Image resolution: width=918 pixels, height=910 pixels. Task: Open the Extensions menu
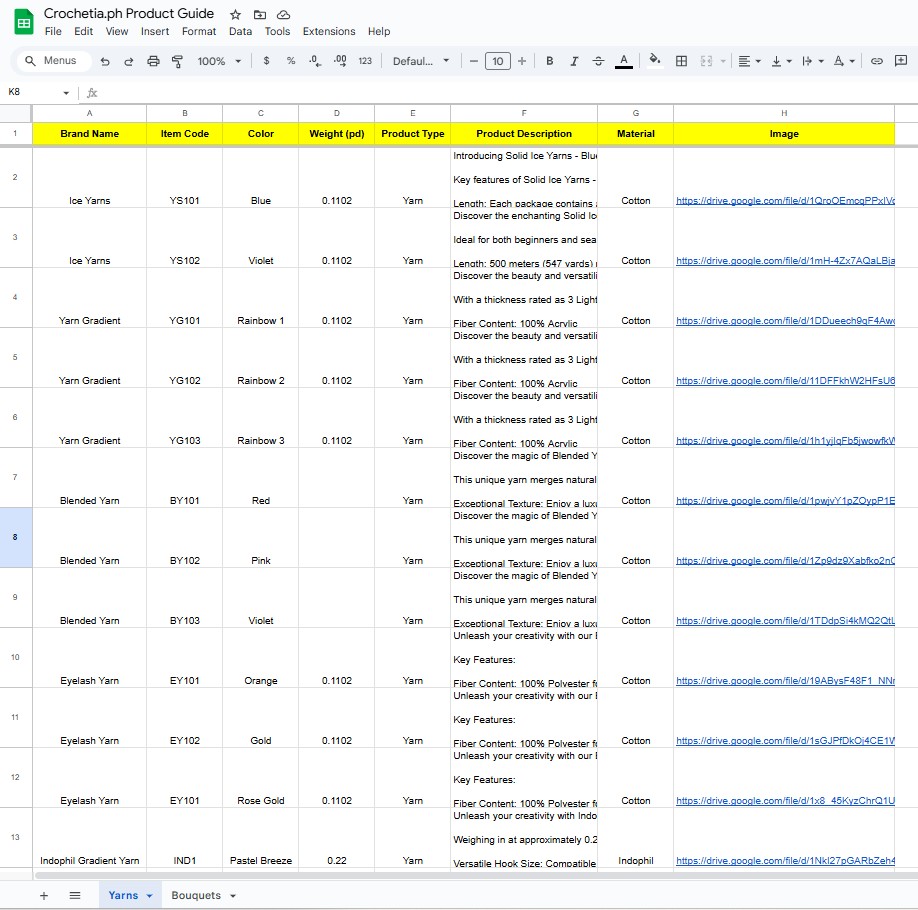click(328, 31)
